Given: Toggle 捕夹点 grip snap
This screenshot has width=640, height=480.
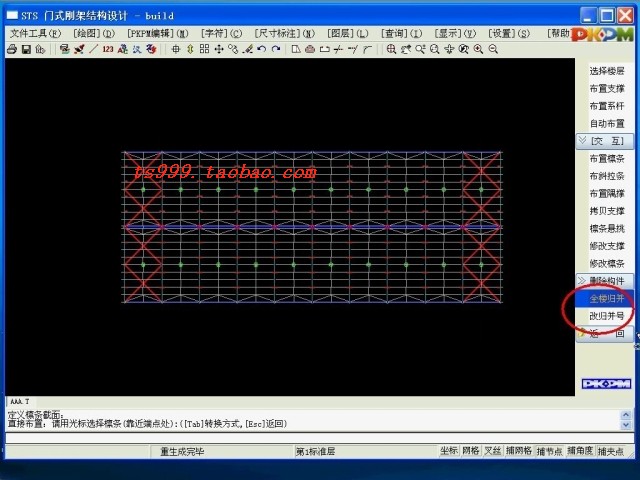Looking at the screenshot, I should [611, 451].
